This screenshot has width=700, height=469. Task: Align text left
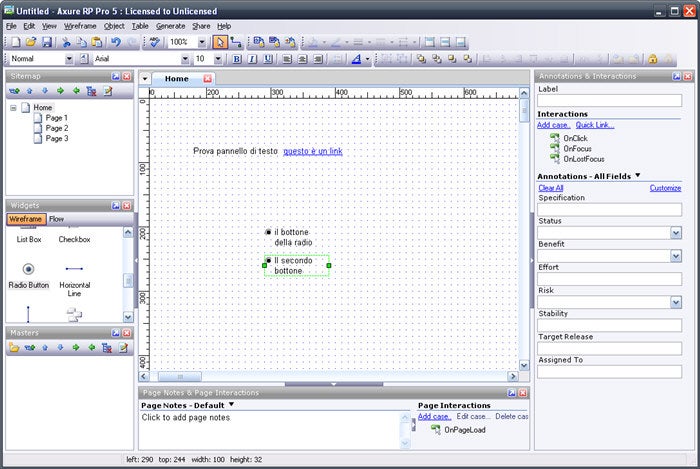tap(287, 59)
